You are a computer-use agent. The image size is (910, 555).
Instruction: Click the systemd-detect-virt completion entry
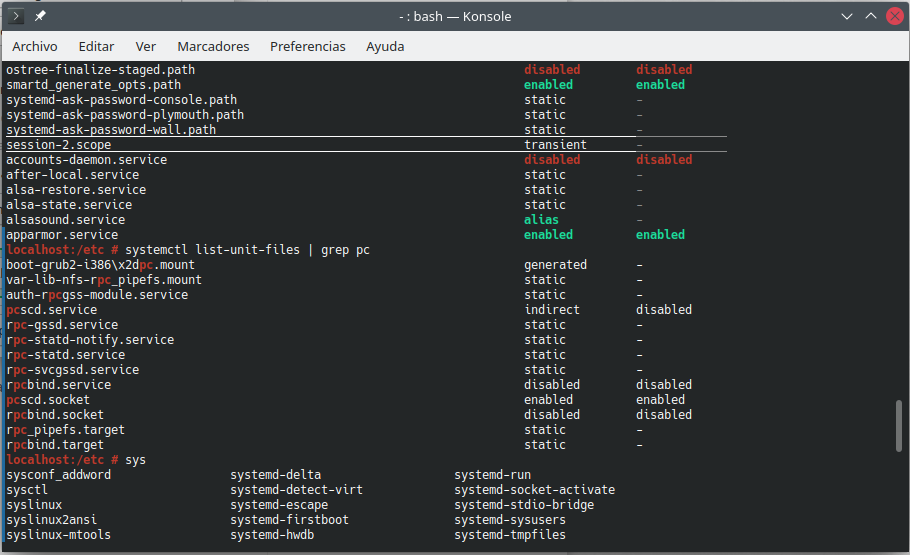[x=296, y=490]
